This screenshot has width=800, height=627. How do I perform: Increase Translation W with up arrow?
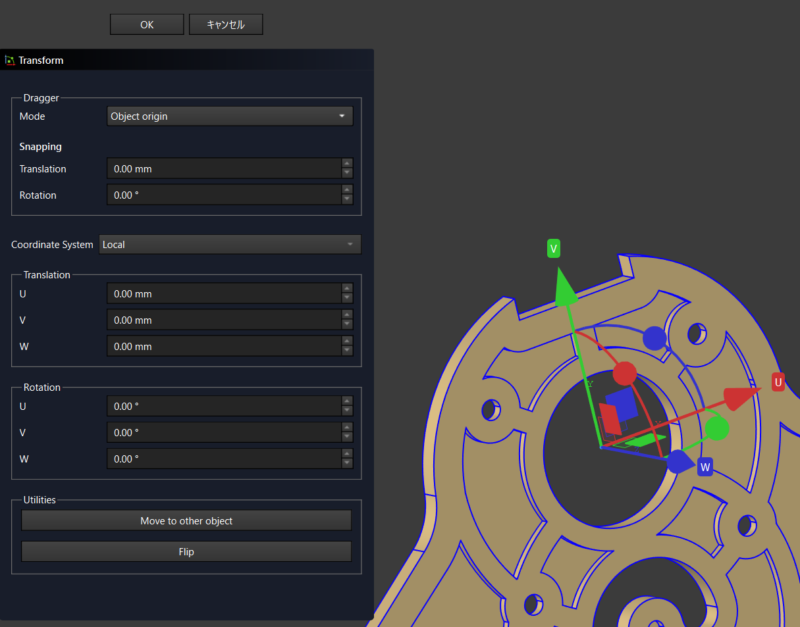point(347,341)
